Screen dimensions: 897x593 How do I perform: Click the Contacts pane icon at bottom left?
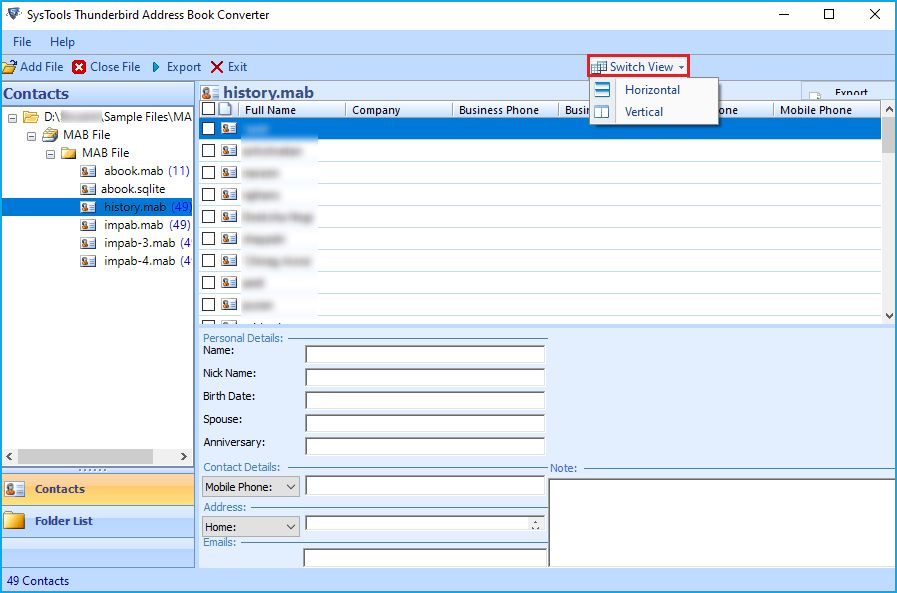[x=15, y=489]
